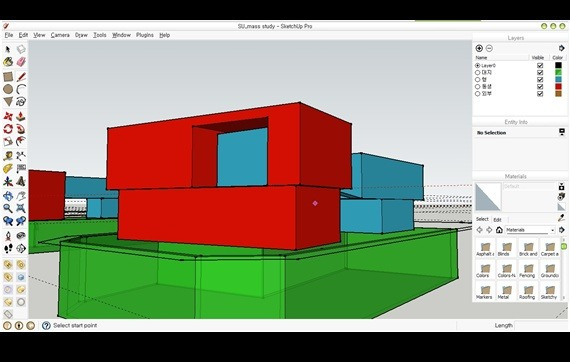
Task: Activate the Zoom magnifier tool
Action: point(8,208)
